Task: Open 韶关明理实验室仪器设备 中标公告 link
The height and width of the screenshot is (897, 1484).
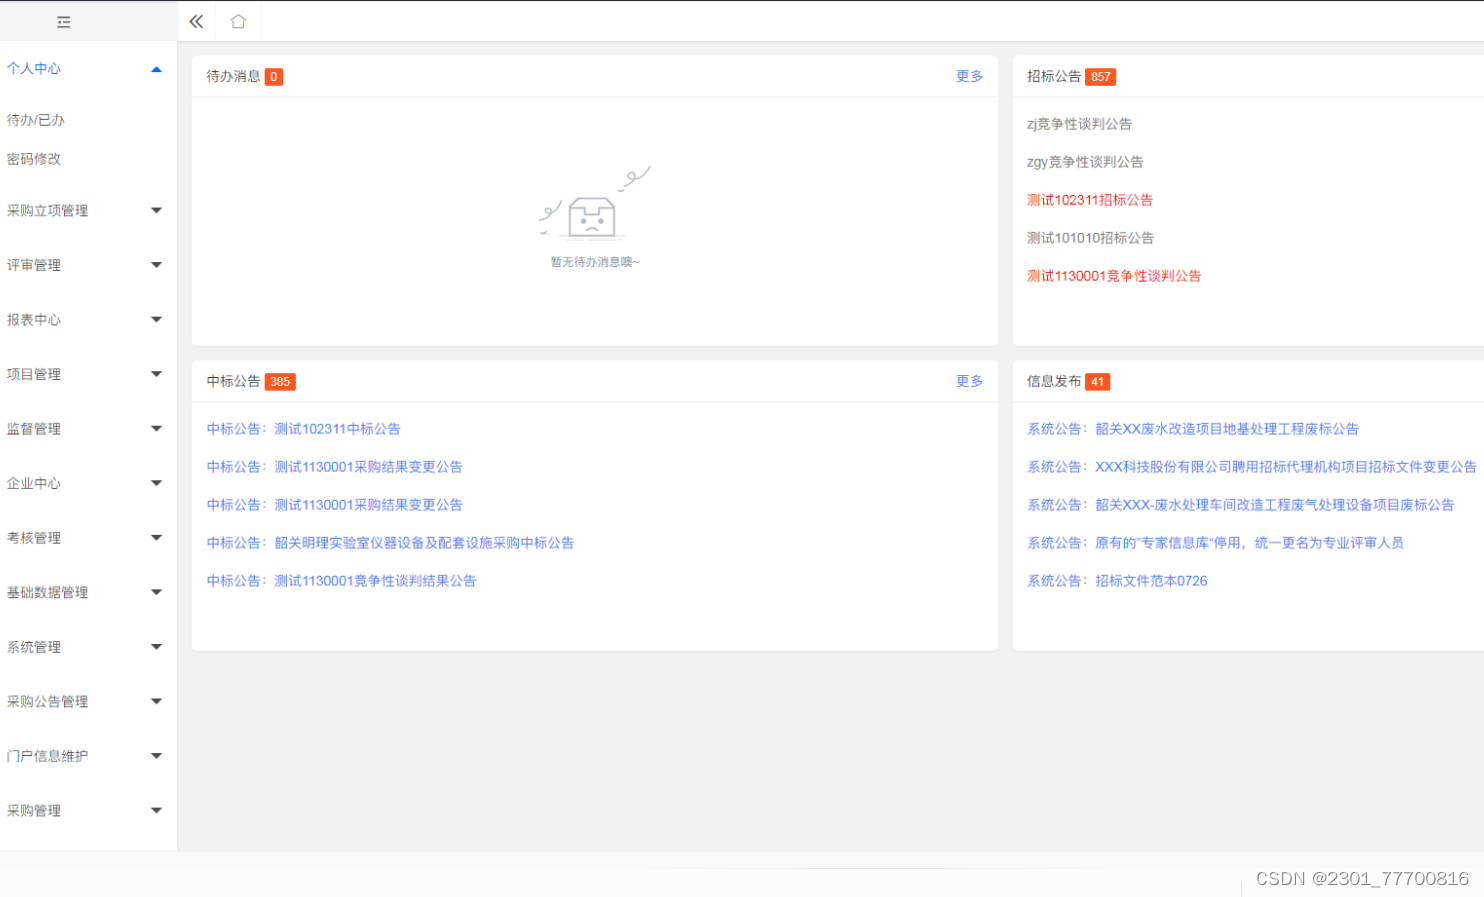Action: pyautogui.click(x=390, y=543)
